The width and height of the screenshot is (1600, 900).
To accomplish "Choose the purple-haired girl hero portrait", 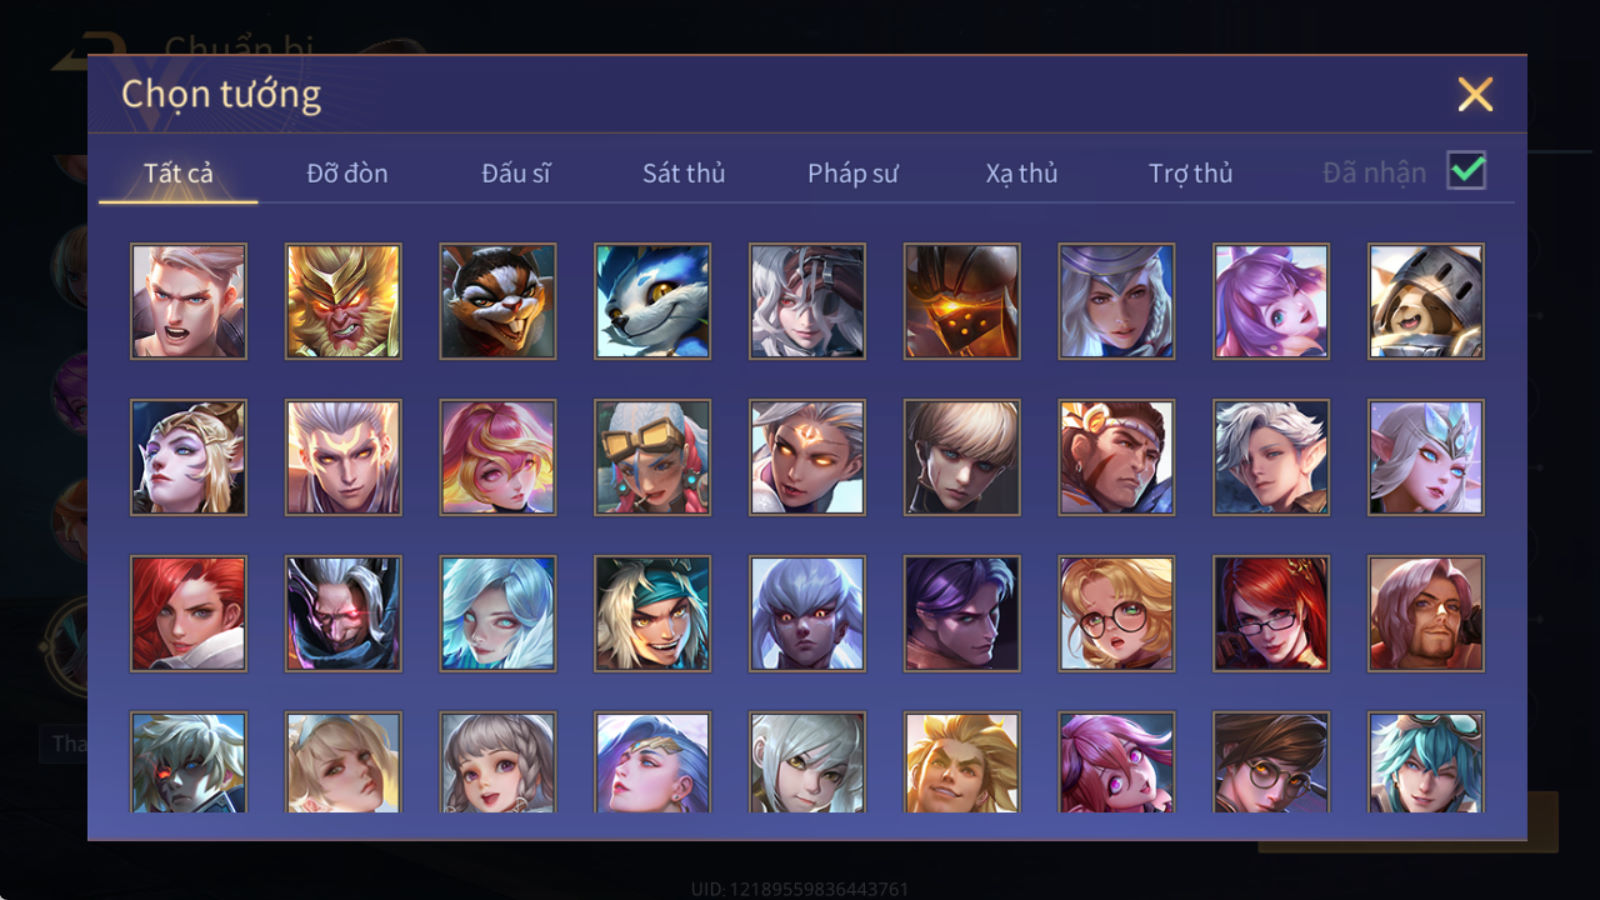I will (x=1271, y=301).
